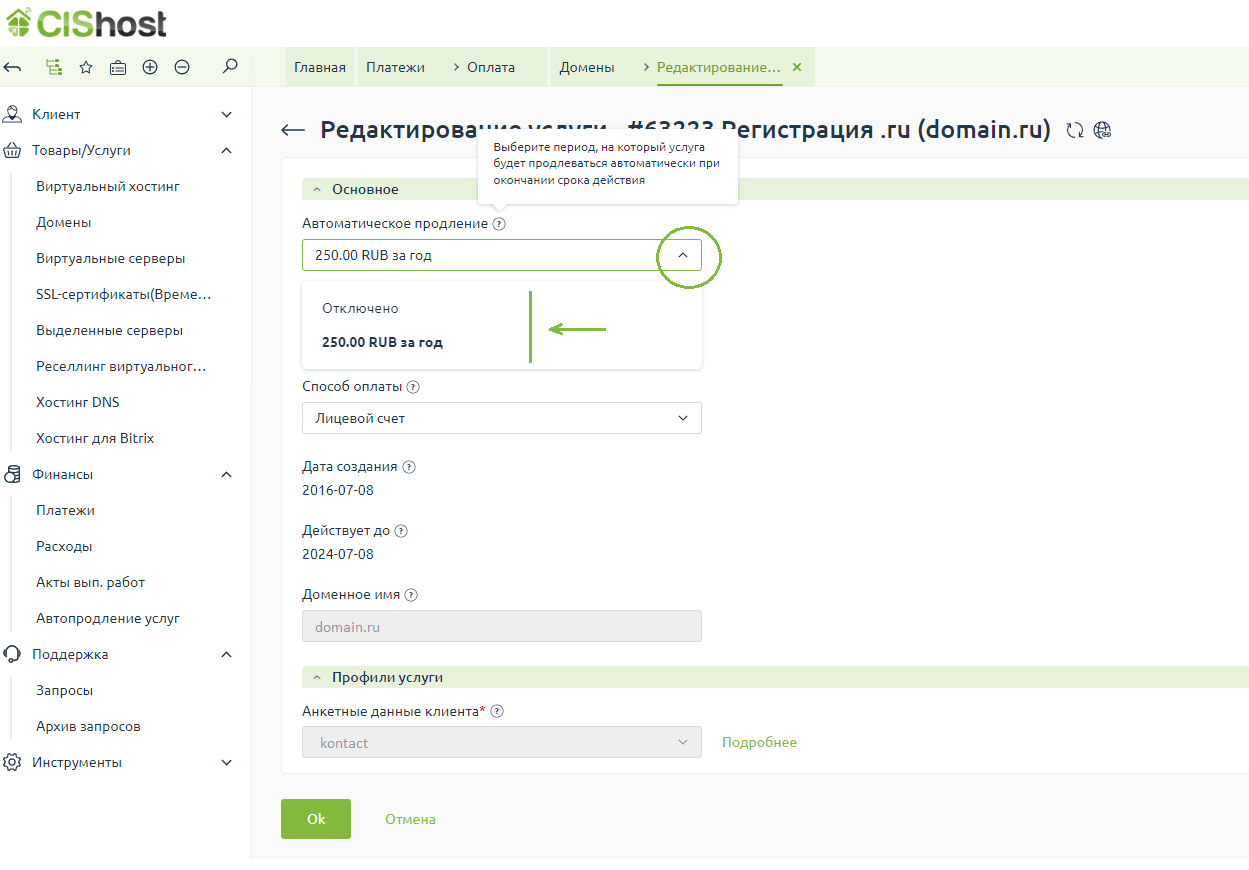The image size is (1249, 870).
Task: Close the Редактирование tab
Action: pyautogui.click(x=797, y=67)
